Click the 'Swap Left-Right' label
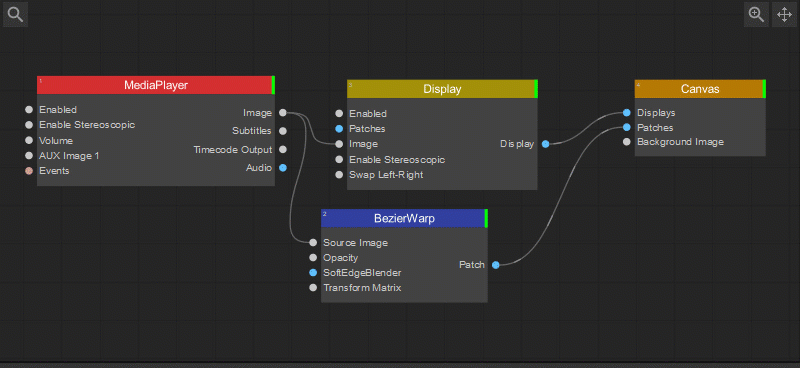The width and height of the screenshot is (800, 368). click(x=386, y=175)
